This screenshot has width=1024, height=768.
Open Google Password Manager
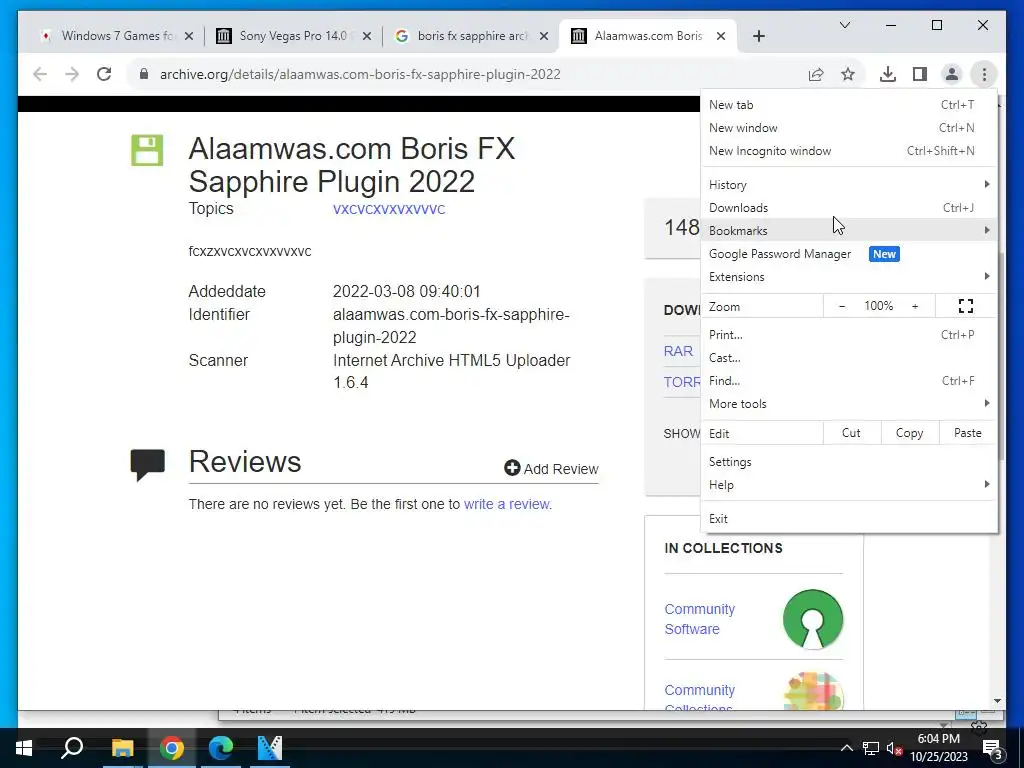pos(849,253)
